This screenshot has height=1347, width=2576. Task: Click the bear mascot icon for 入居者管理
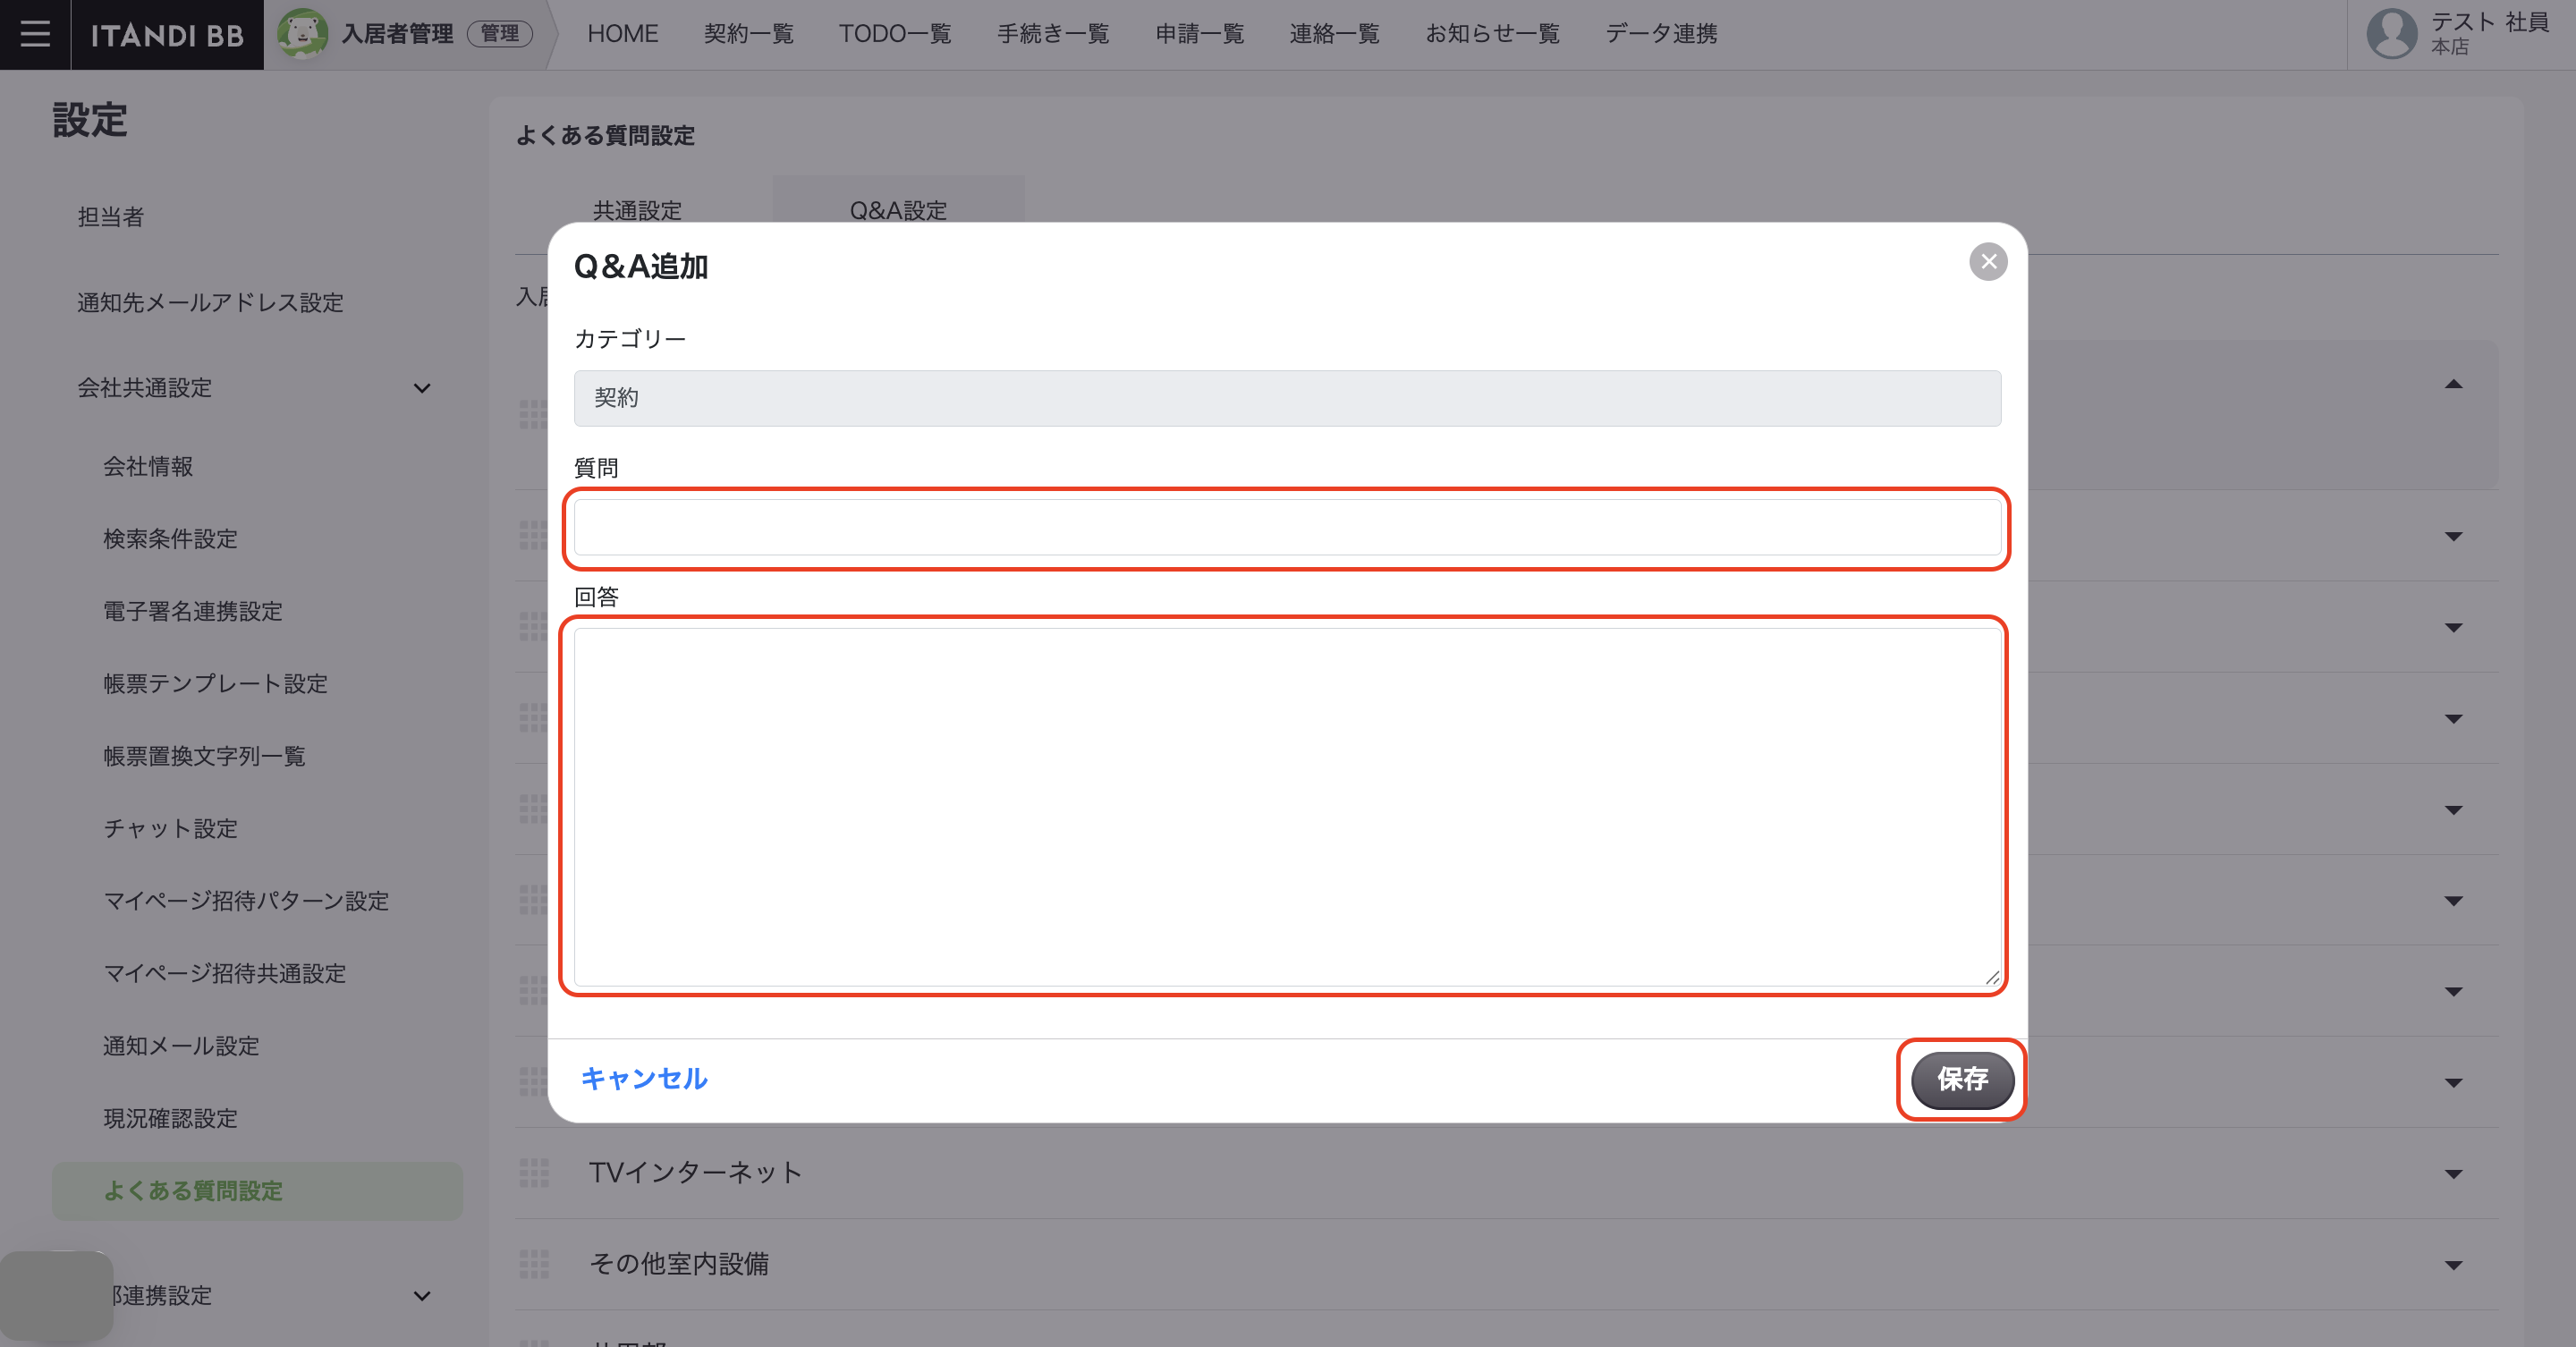pos(302,34)
